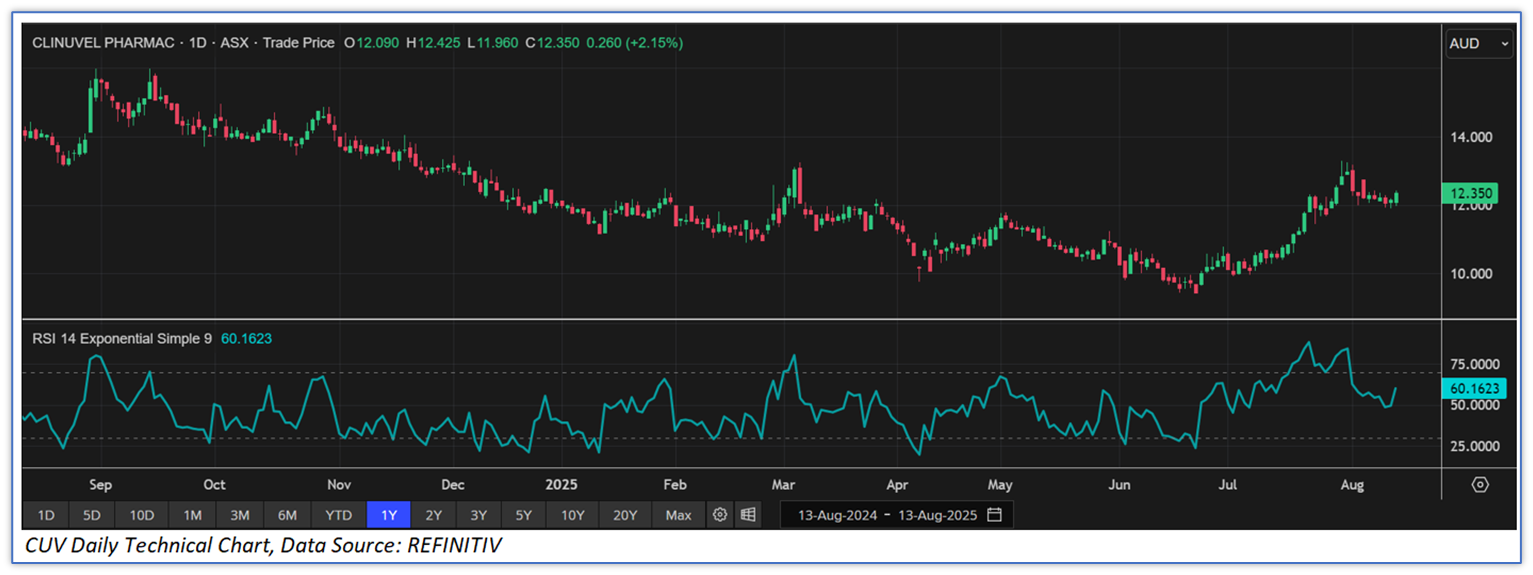
Task: Choose the 10D range button
Action: (141, 515)
